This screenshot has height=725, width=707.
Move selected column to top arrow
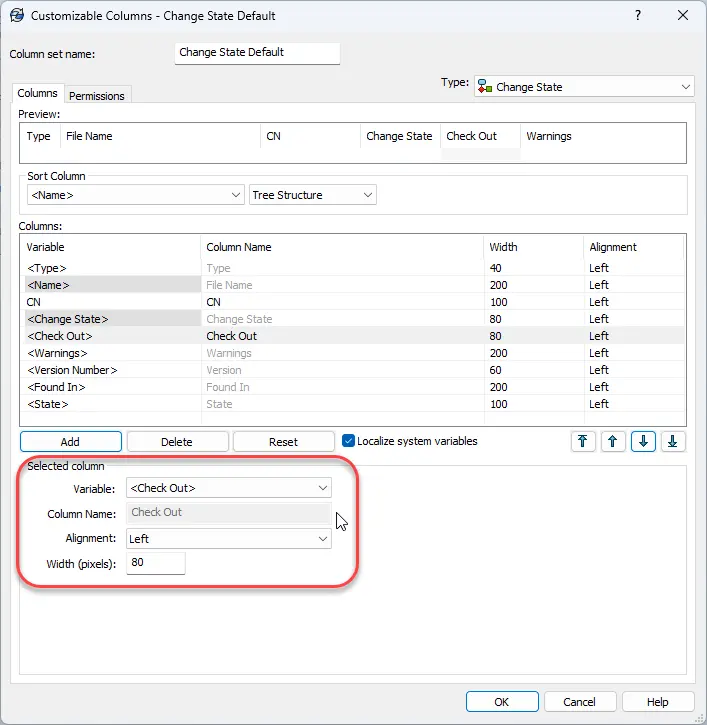point(583,441)
